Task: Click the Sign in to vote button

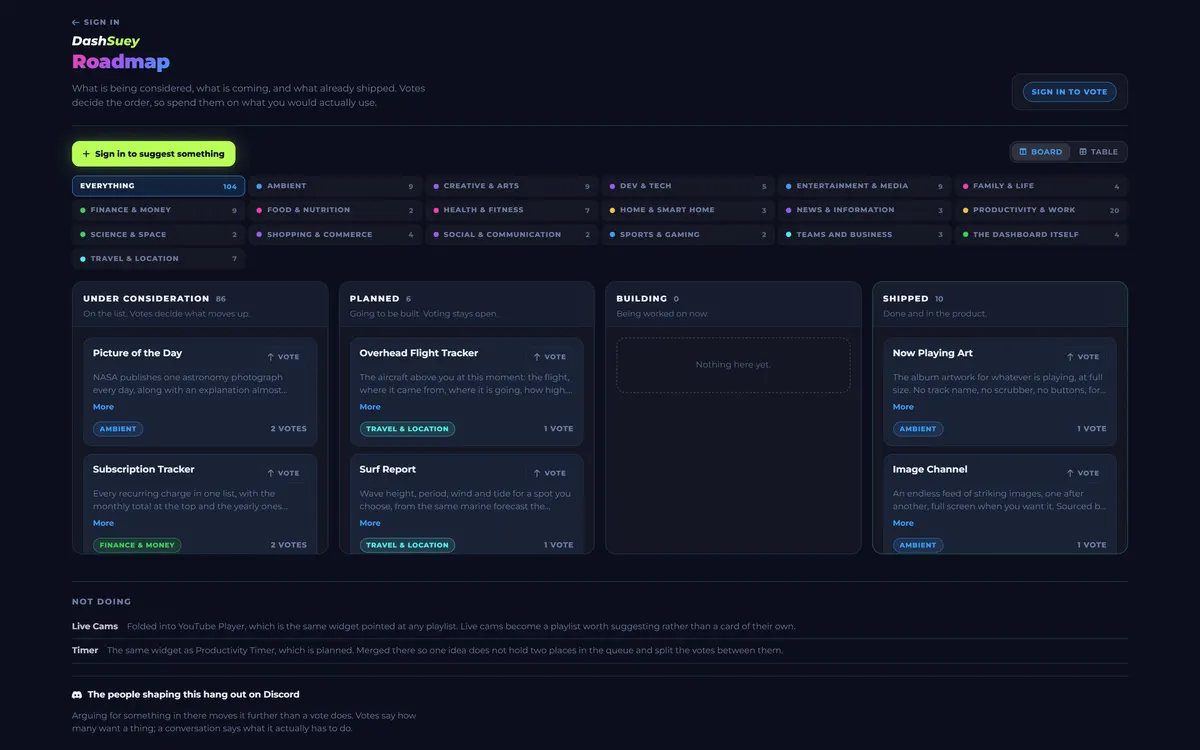Action: click(x=1069, y=92)
